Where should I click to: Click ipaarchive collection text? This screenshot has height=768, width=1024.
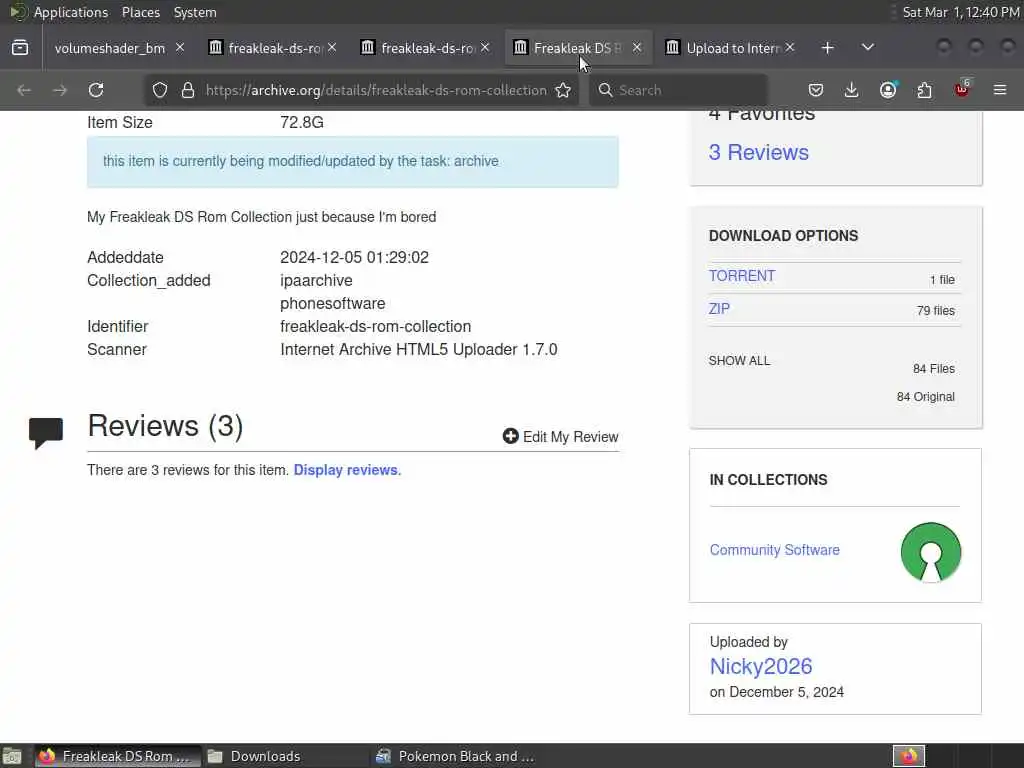[316, 280]
